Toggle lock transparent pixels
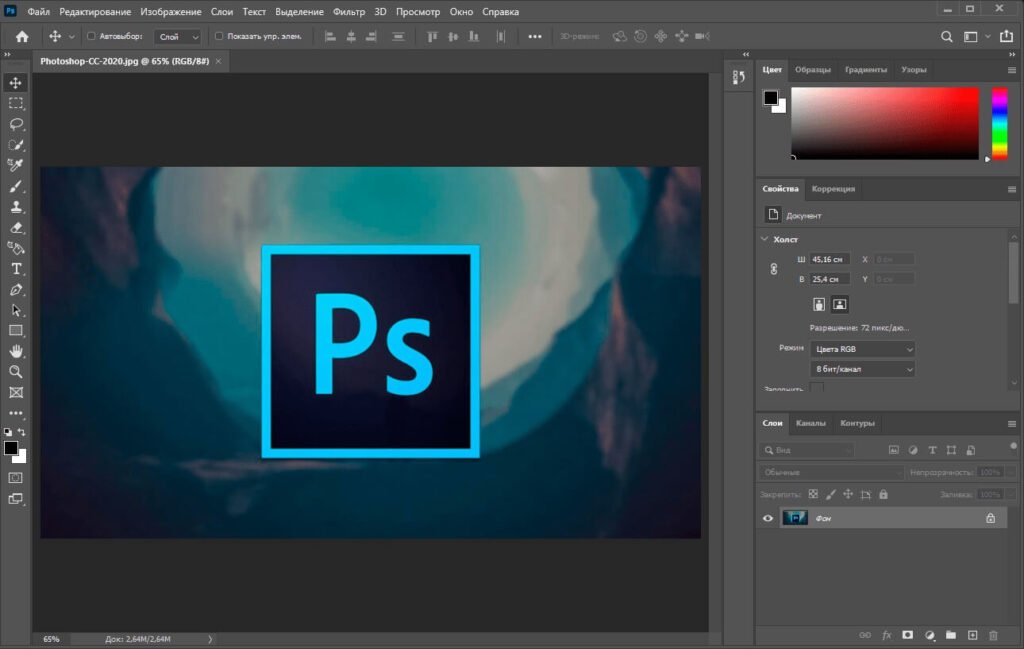The width and height of the screenshot is (1024, 649). click(813, 494)
